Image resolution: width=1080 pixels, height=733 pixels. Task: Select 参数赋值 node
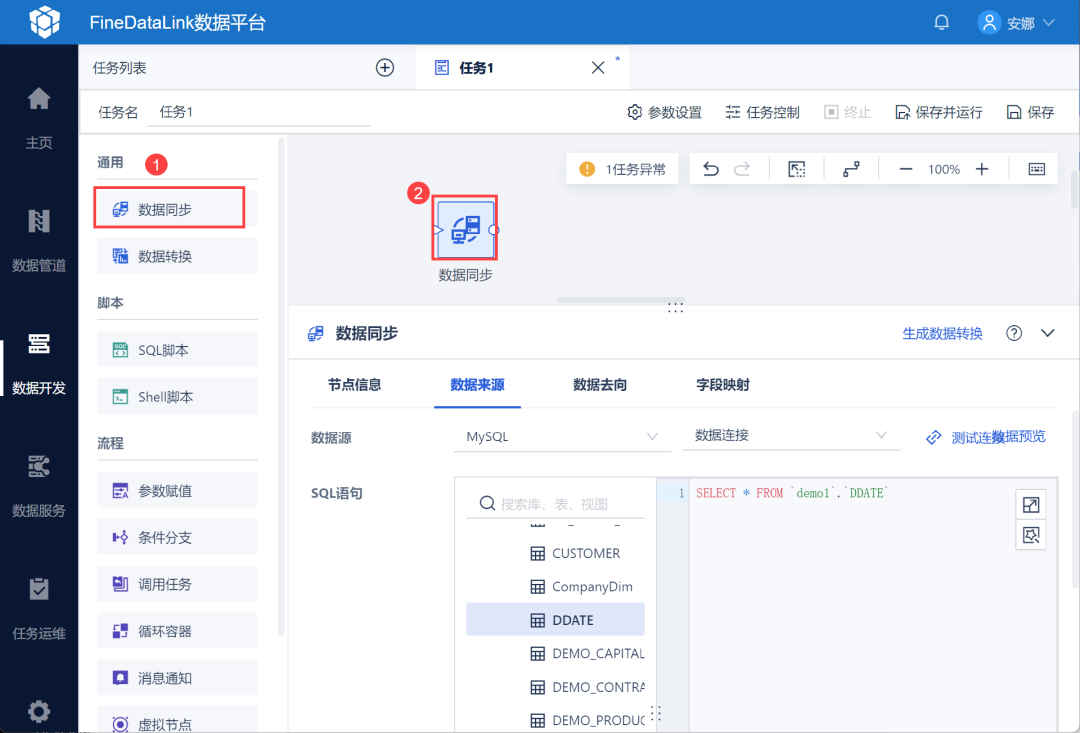pyautogui.click(x=177, y=491)
